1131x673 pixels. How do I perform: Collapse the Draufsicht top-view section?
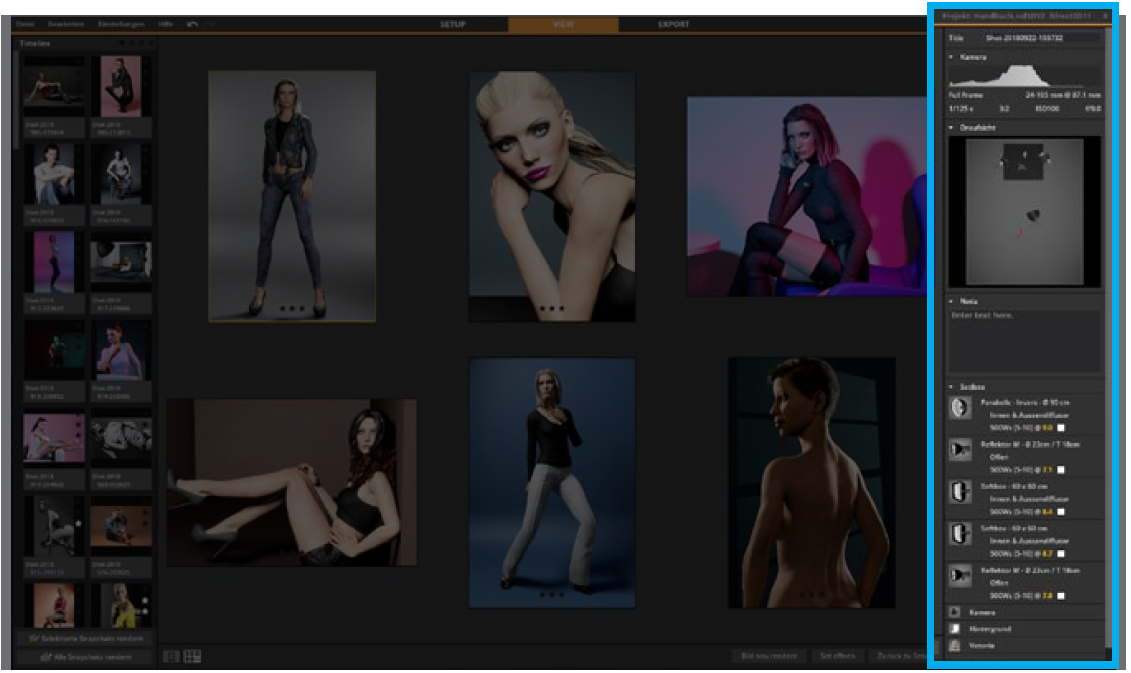pos(951,128)
